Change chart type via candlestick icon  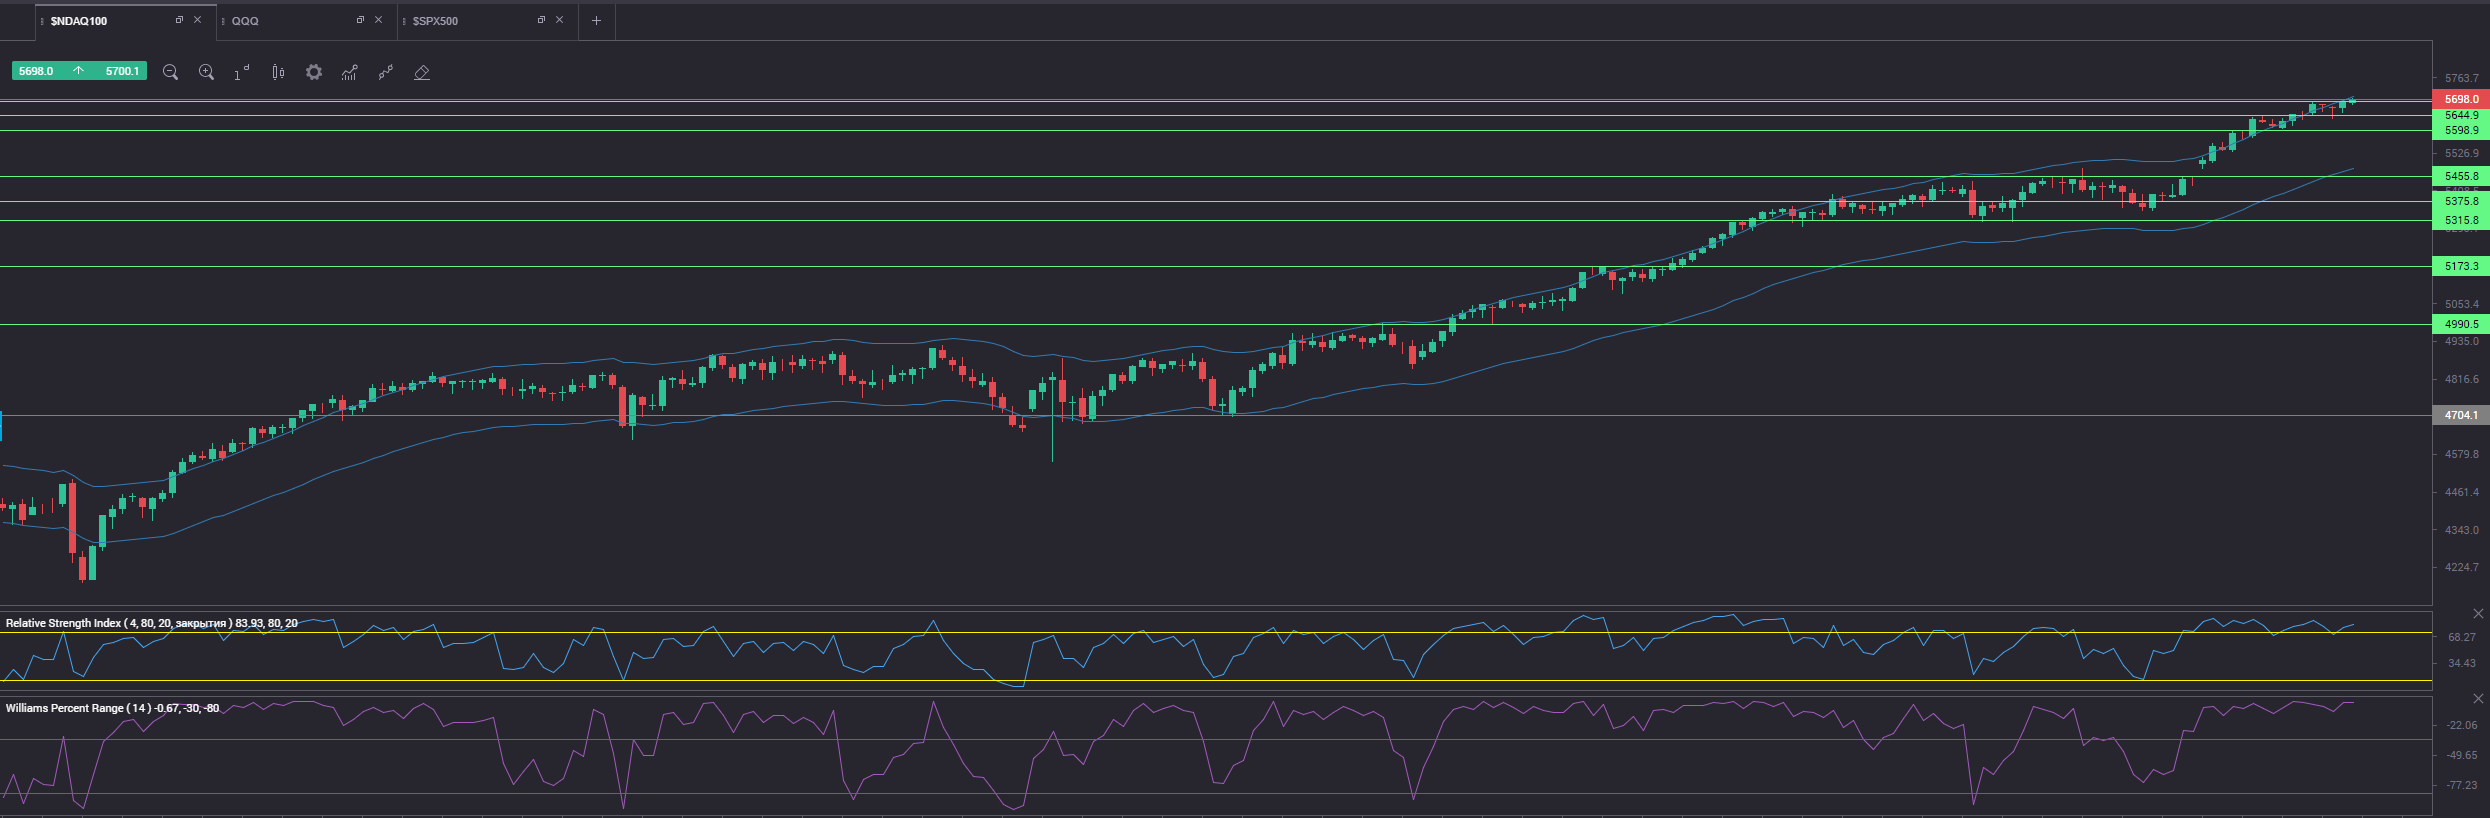click(278, 72)
